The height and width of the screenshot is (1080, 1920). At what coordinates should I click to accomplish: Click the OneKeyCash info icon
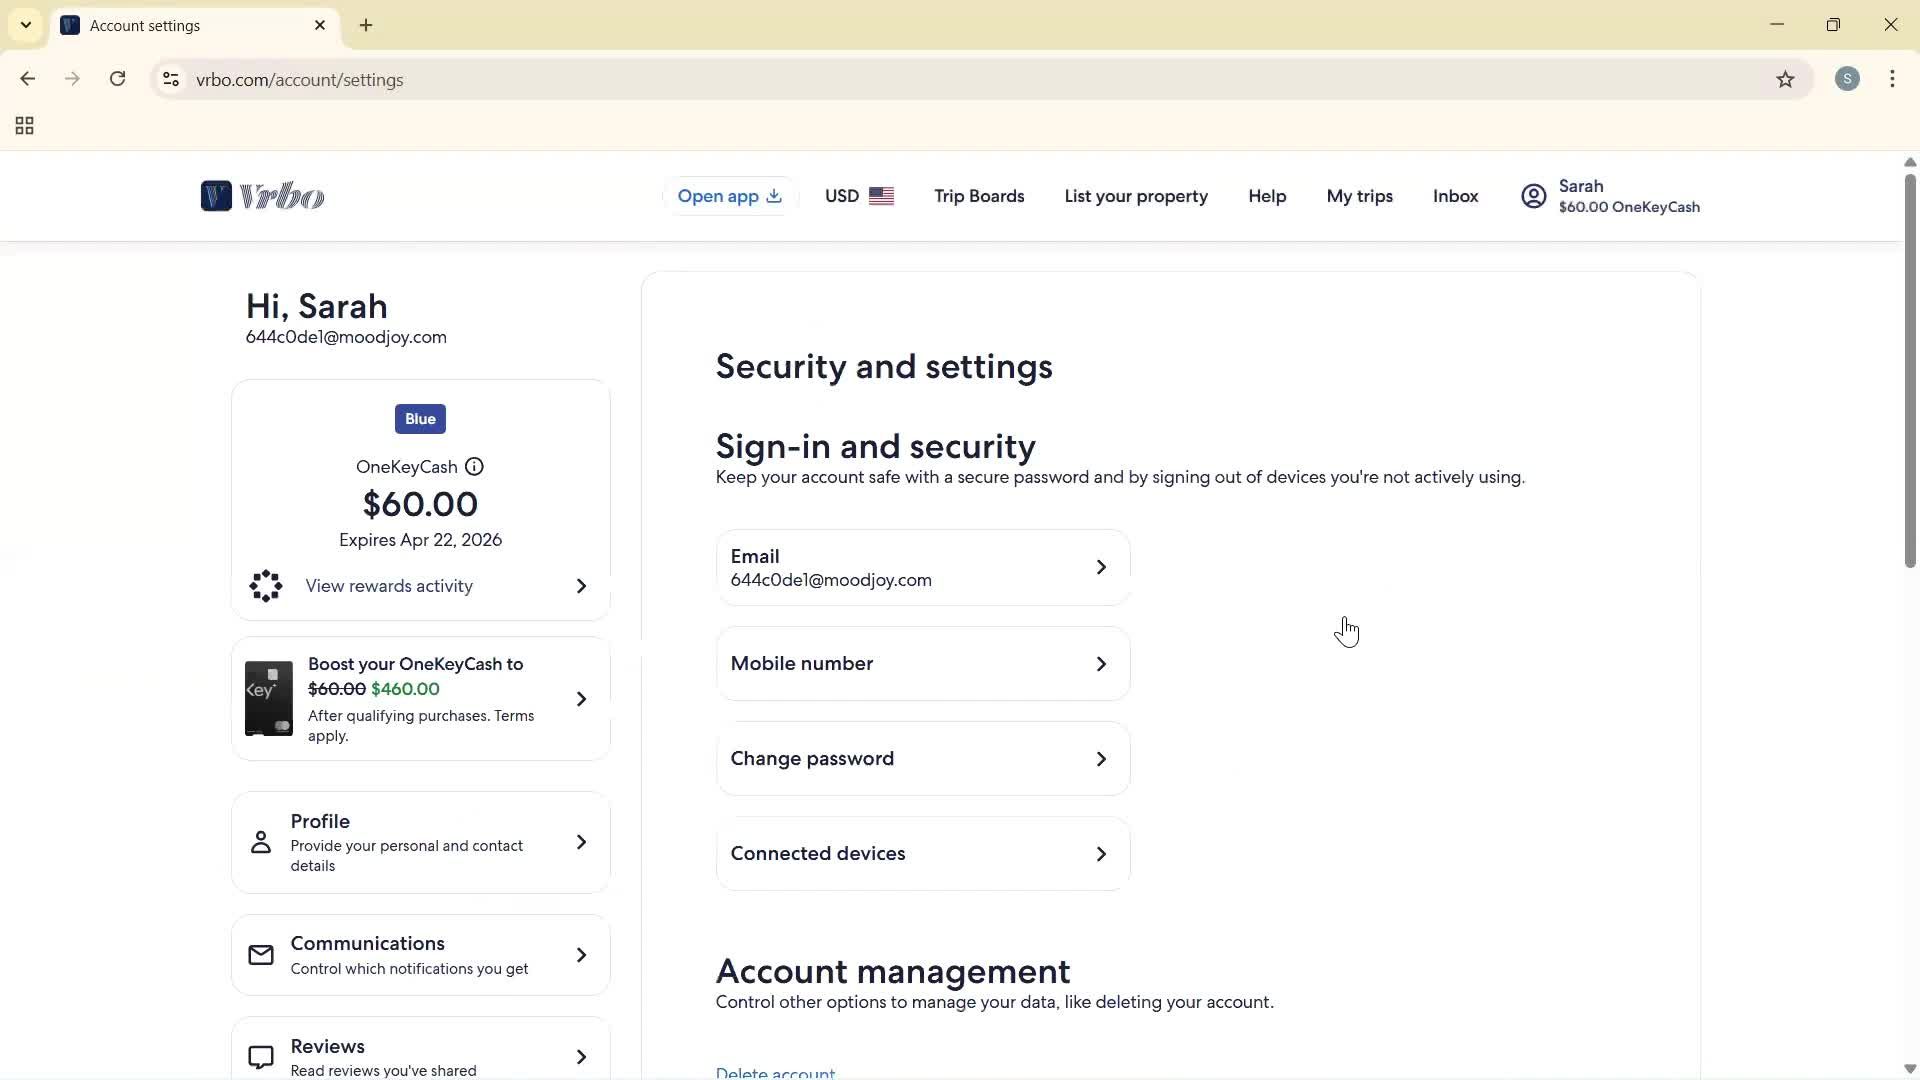(x=475, y=467)
